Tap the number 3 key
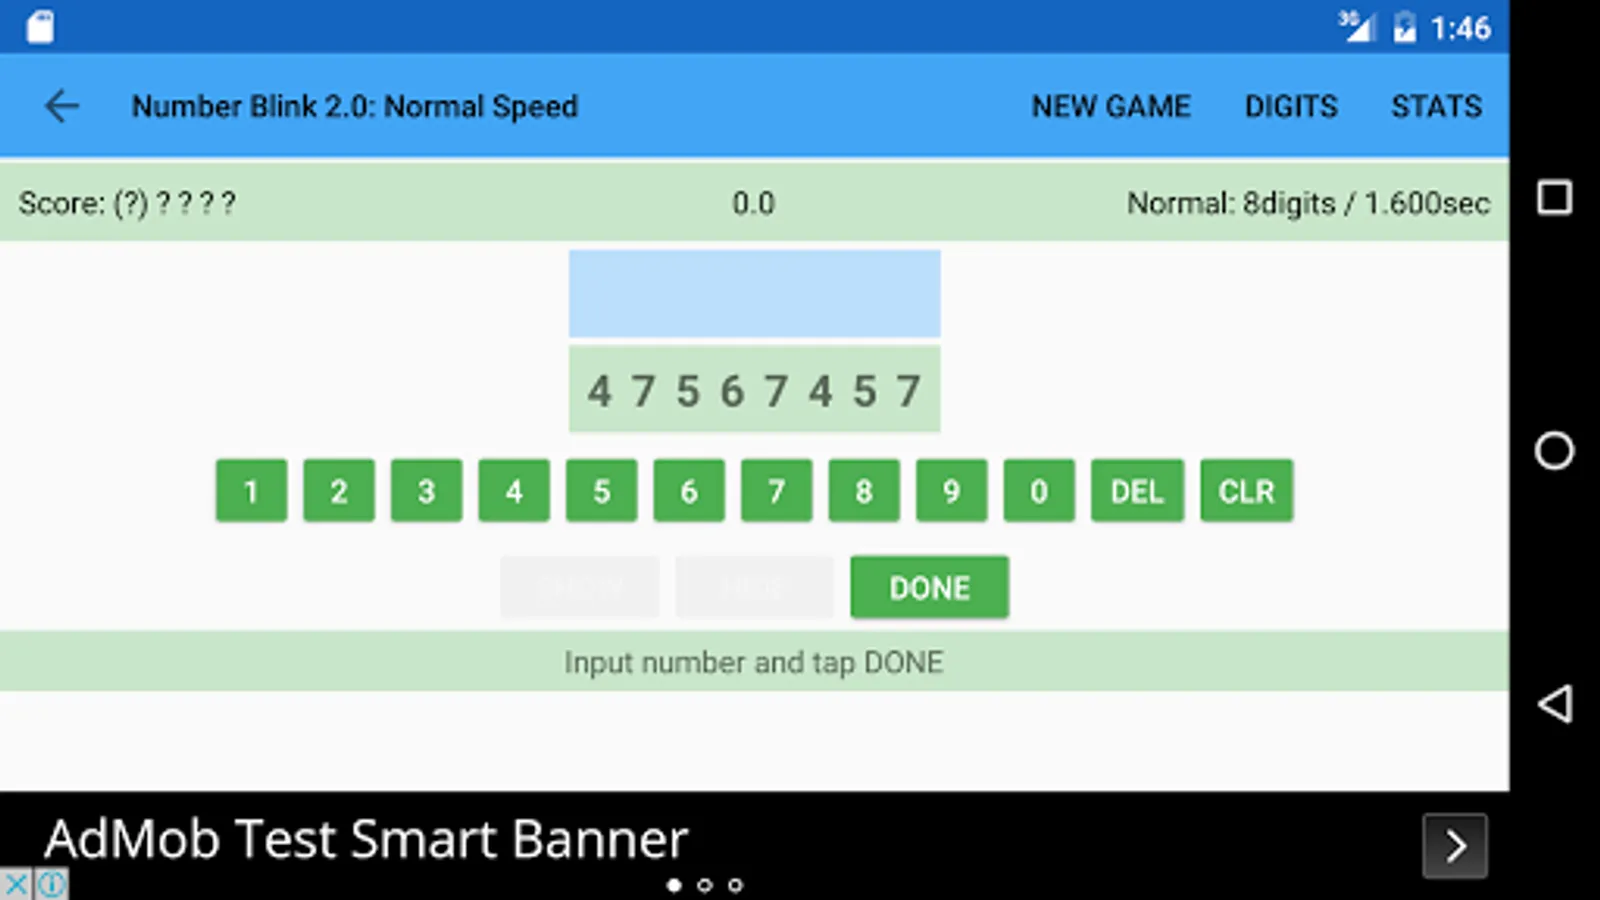Screen dimensions: 1600x900 [x=426, y=491]
